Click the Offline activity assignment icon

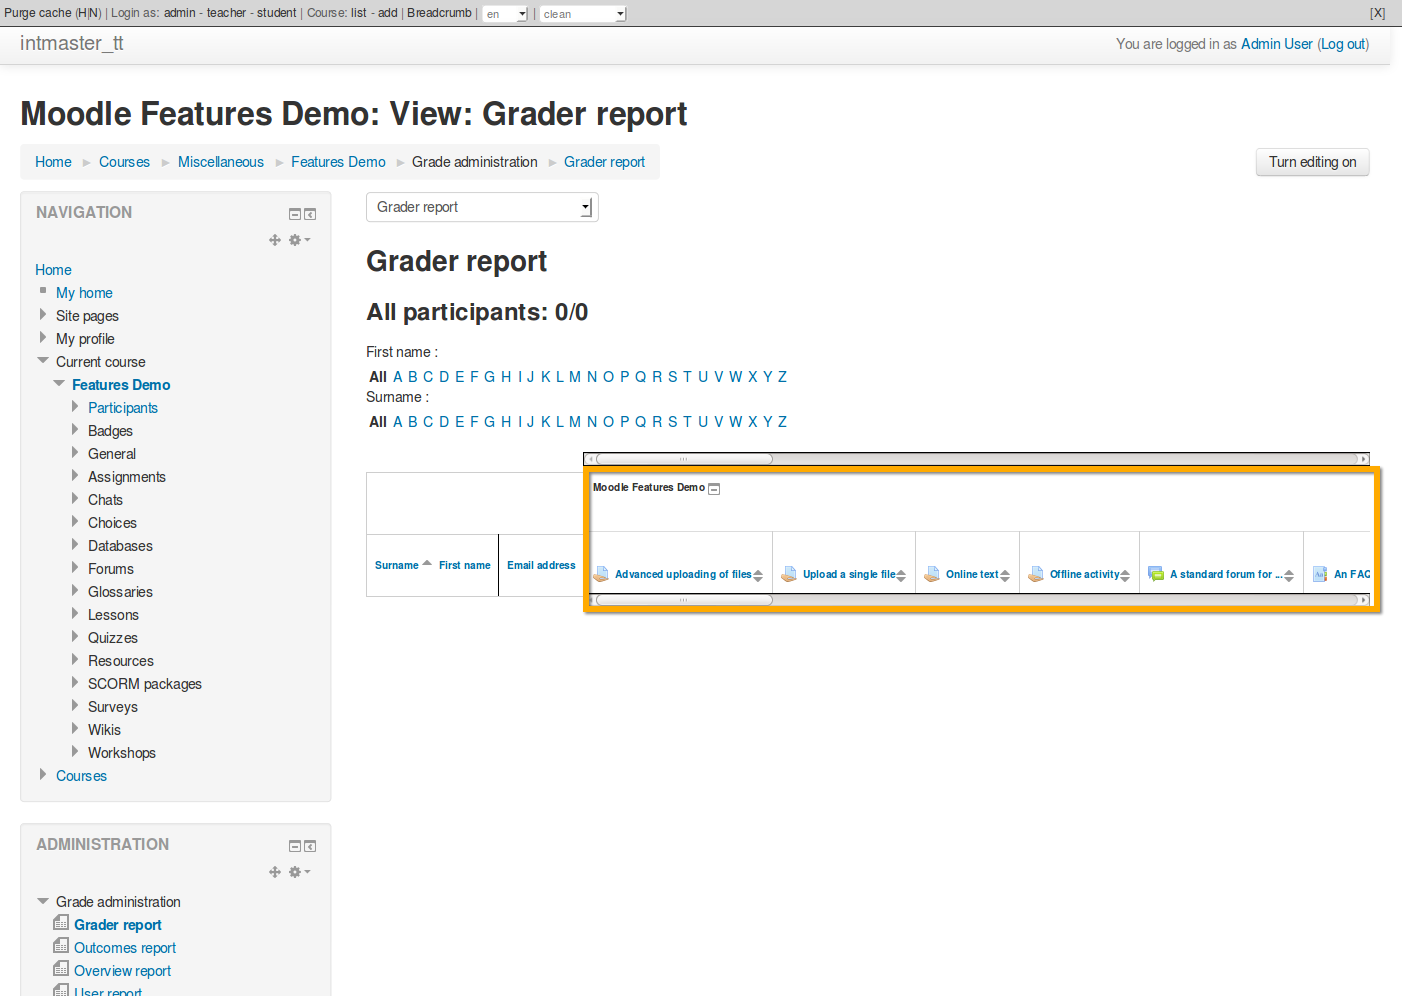coord(1036,574)
